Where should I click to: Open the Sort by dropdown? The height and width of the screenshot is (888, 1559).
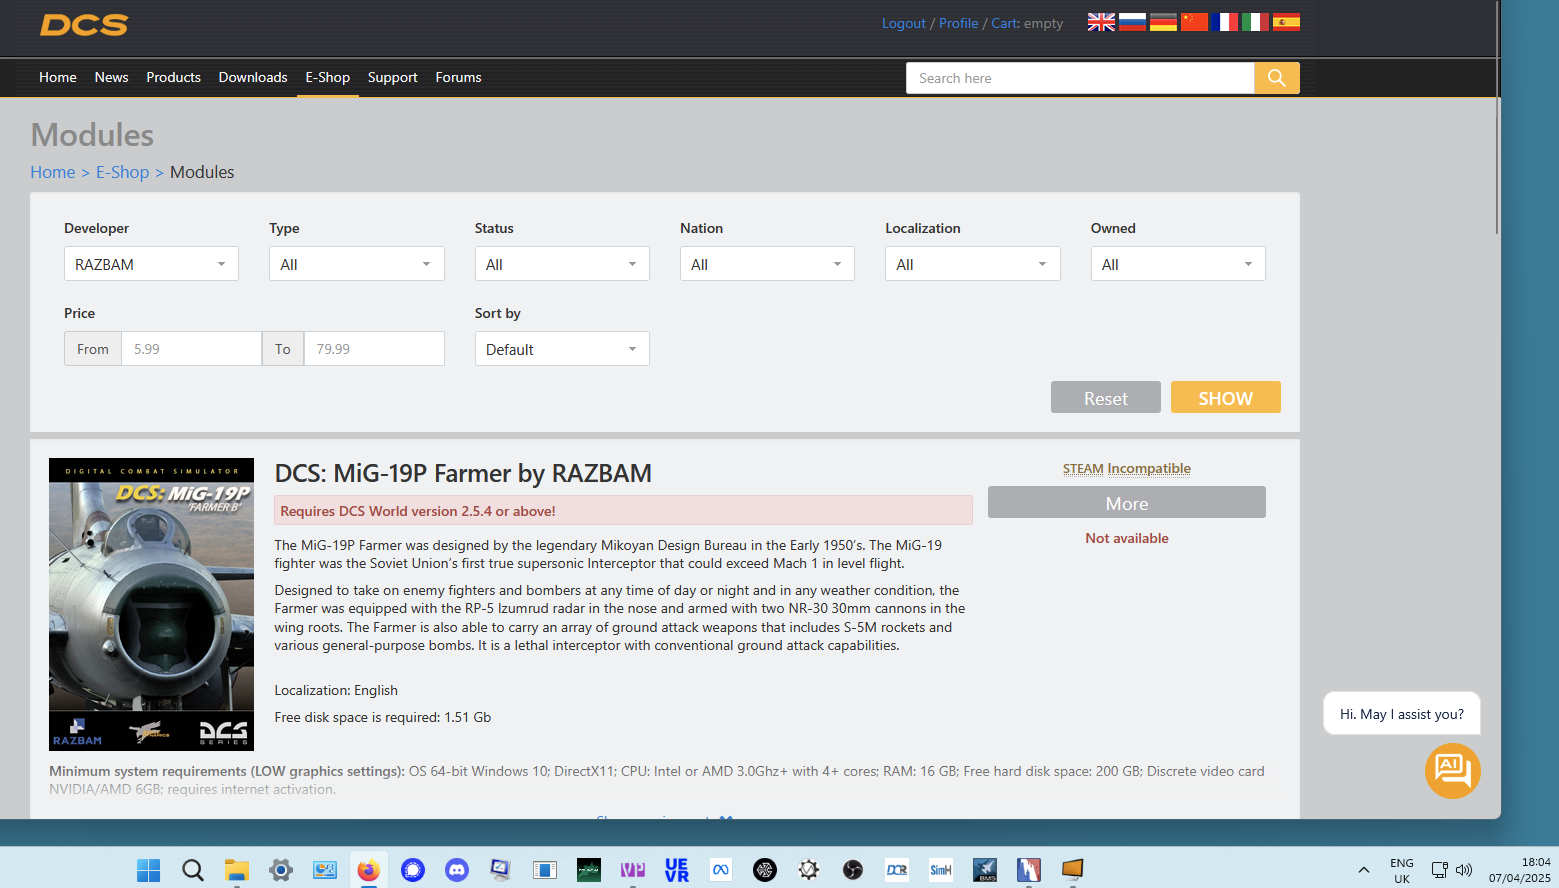[562, 349]
